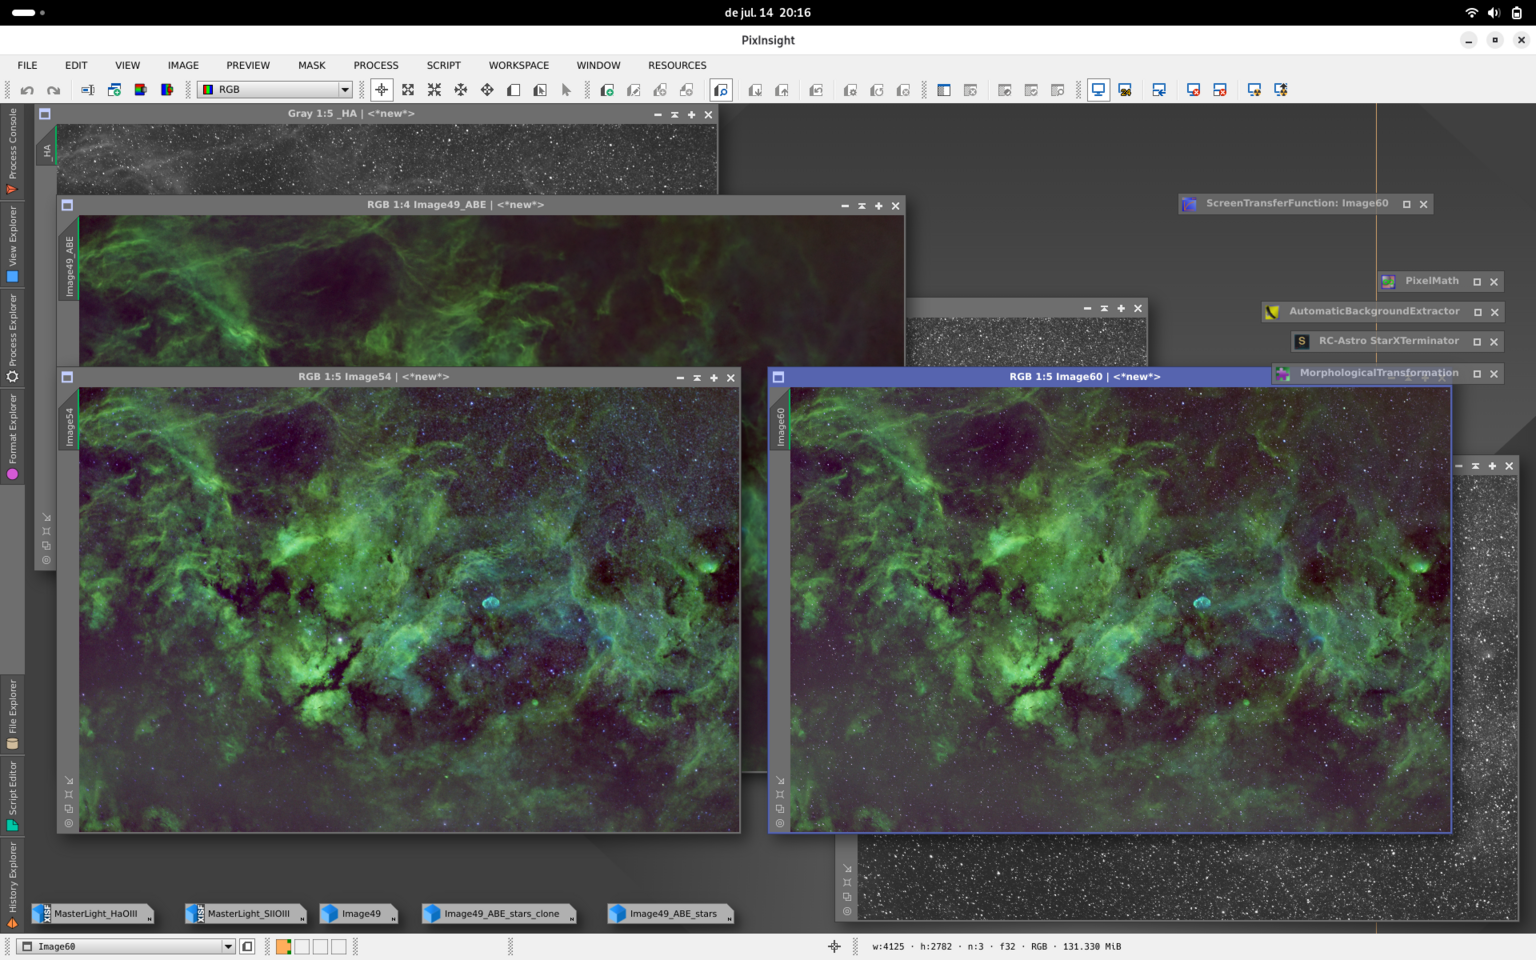Open the MASK menu
This screenshot has height=960, width=1536.
click(311, 65)
